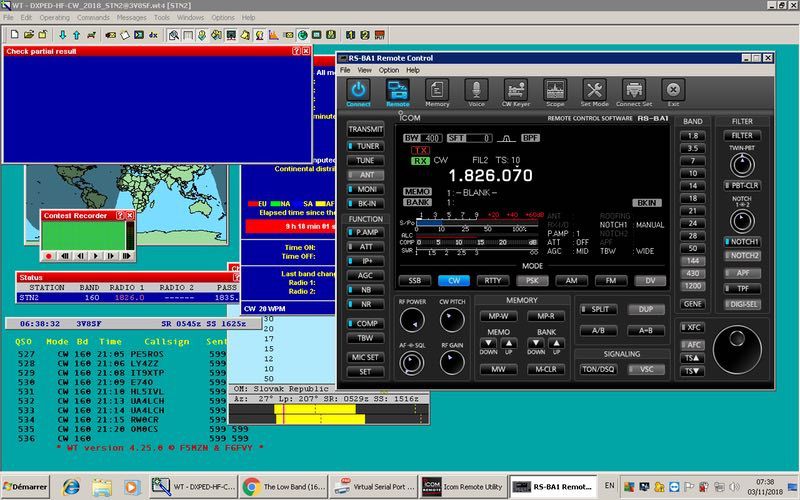The height and width of the screenshot is (500, 800).
Task: Open the Connect Set icon
Action: (x=634, y=90)
